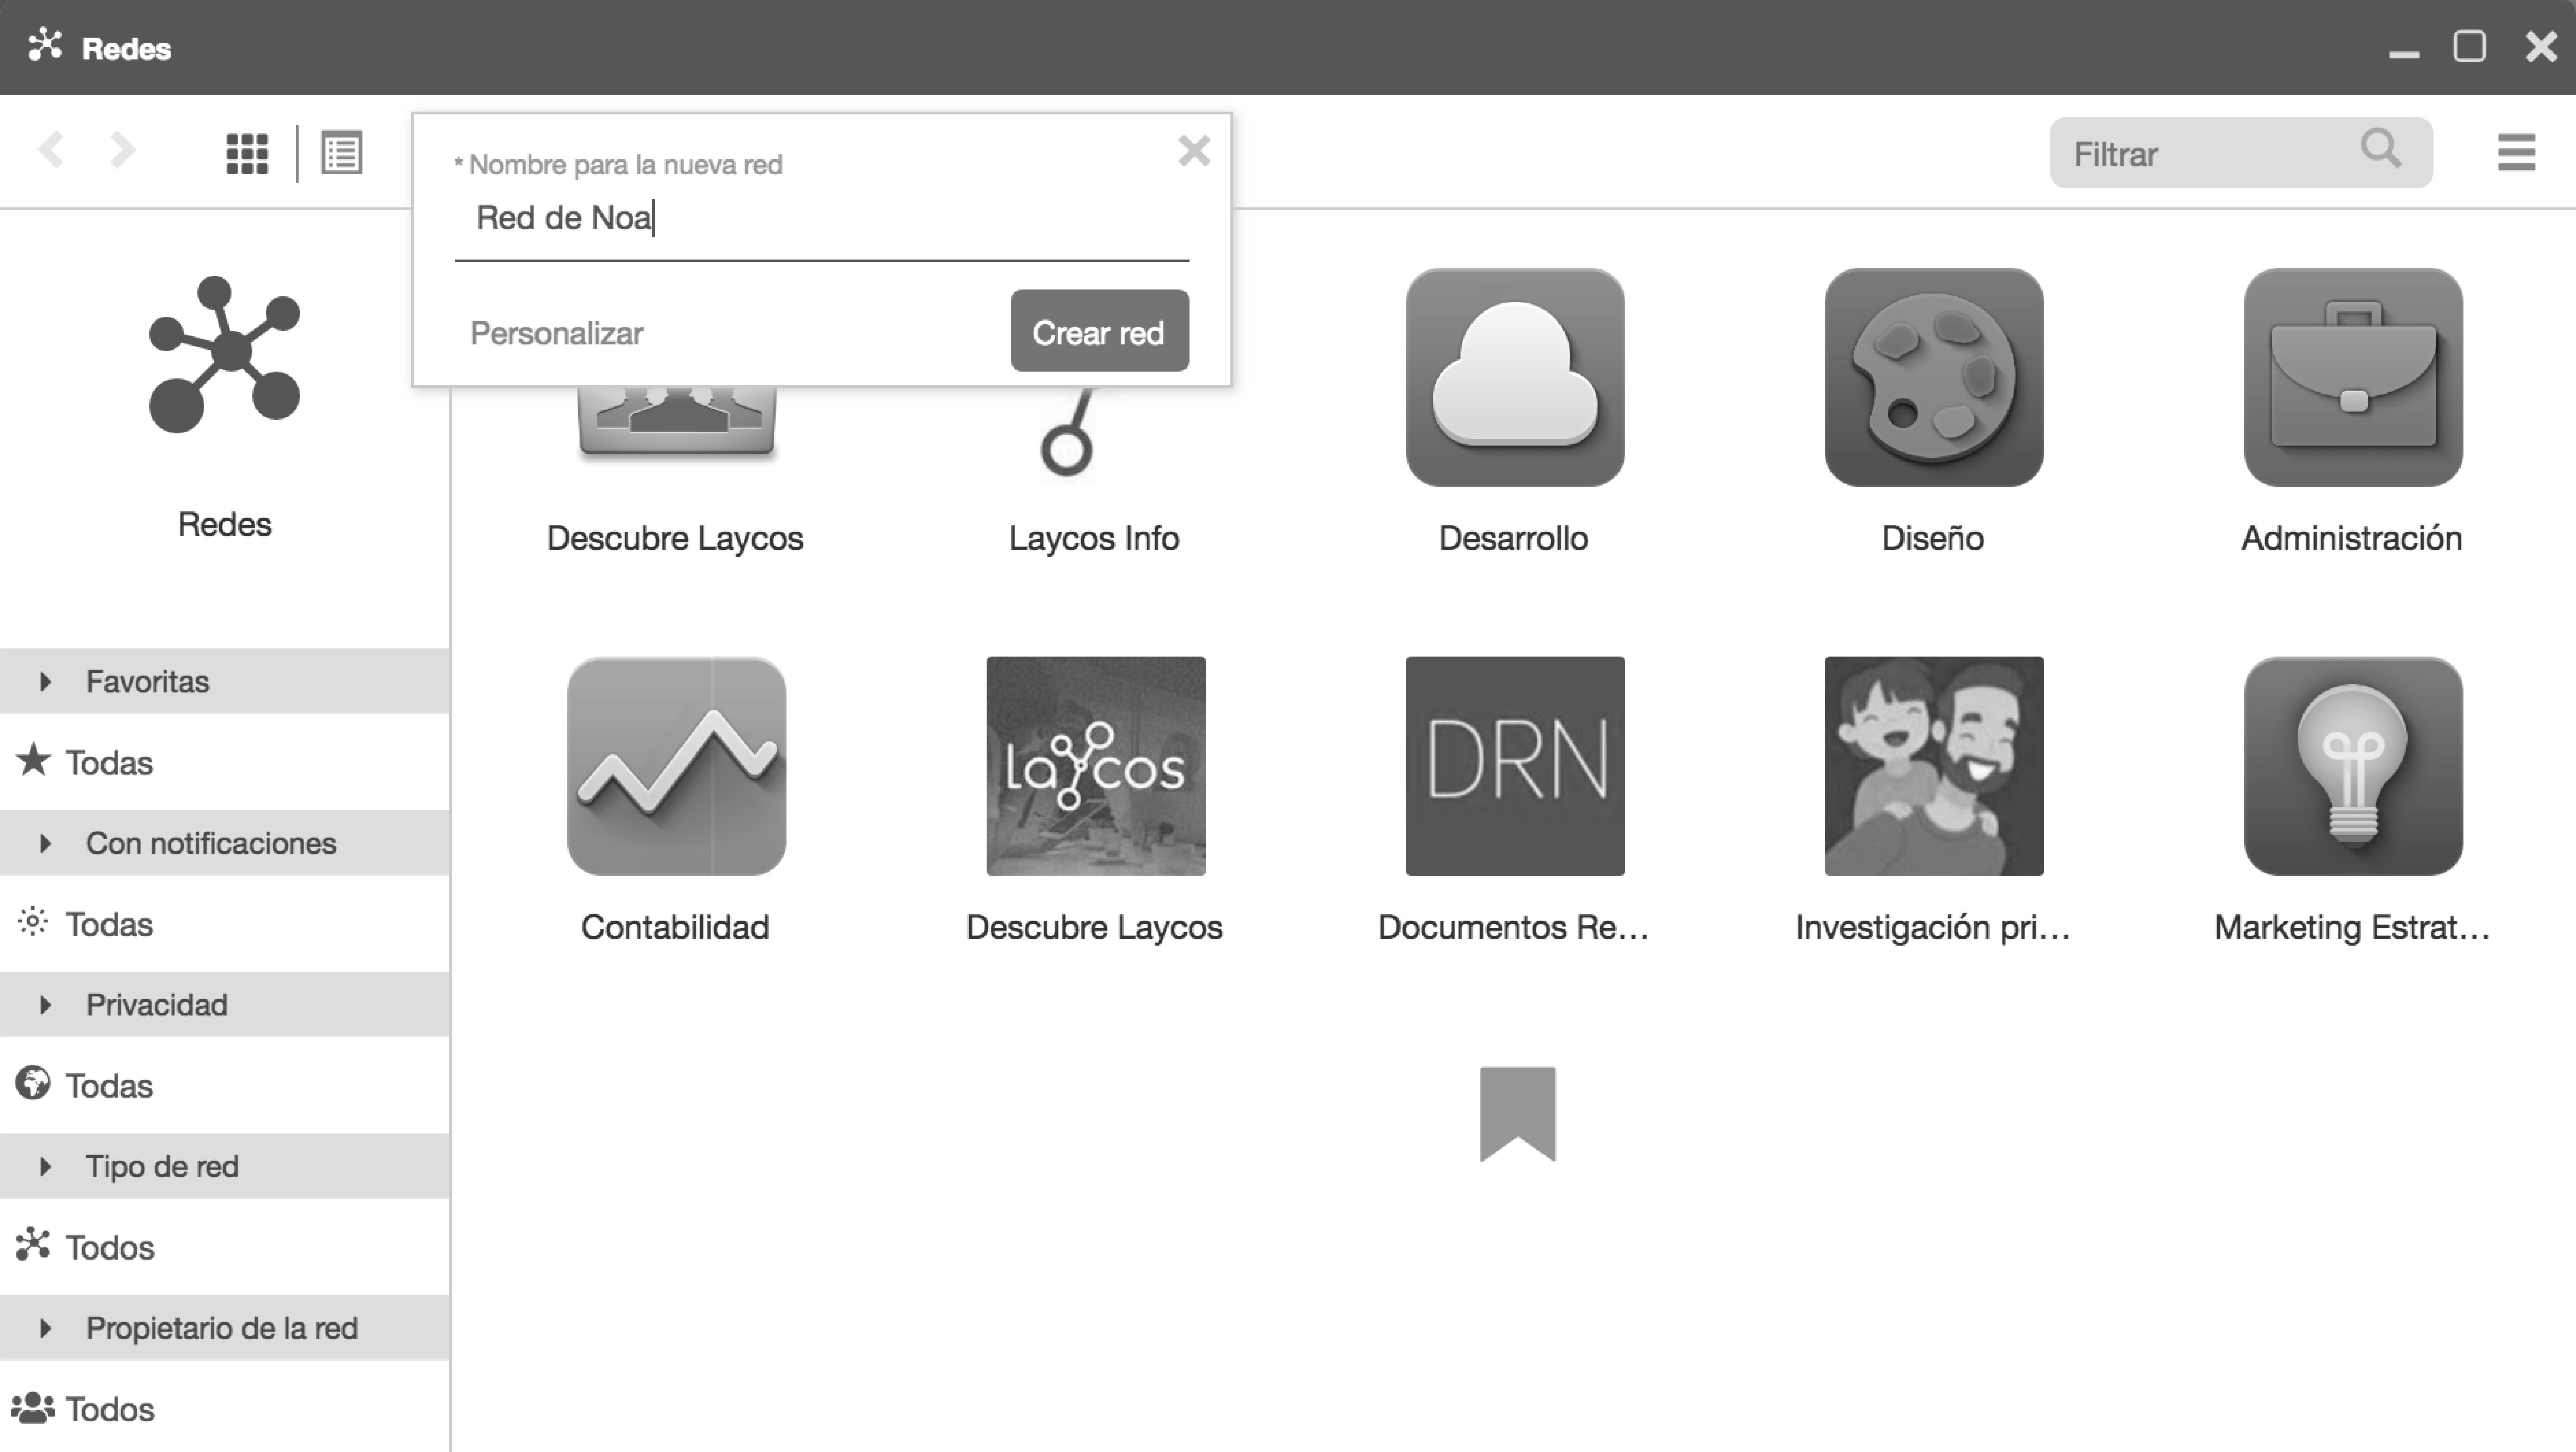Expand Tipo de red section

pyautogui.click(x=225, y=1166)
